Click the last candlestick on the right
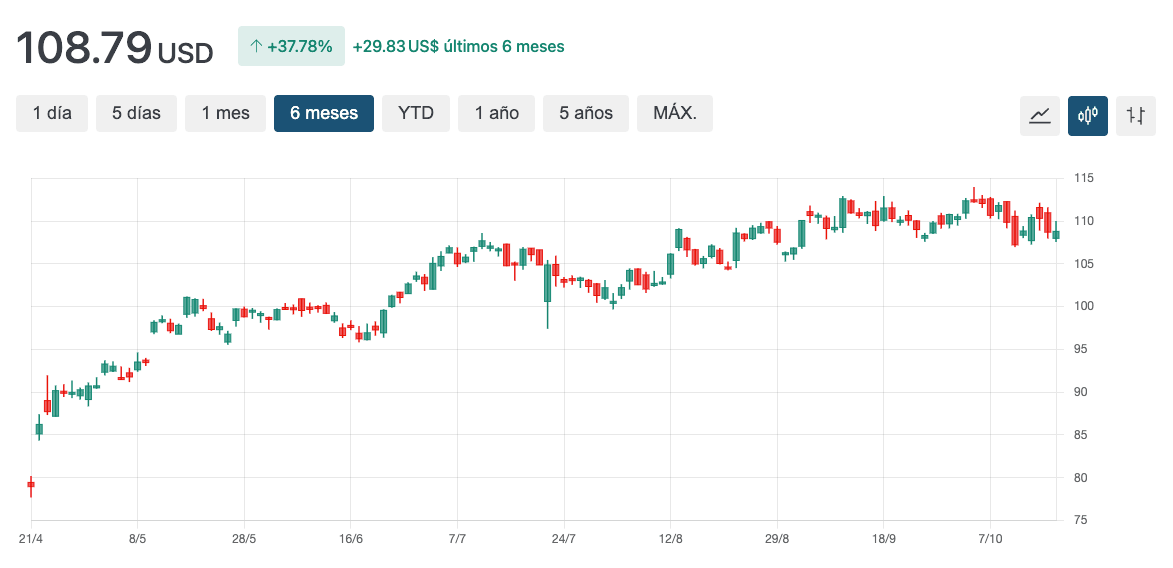 coord(1055,235)
